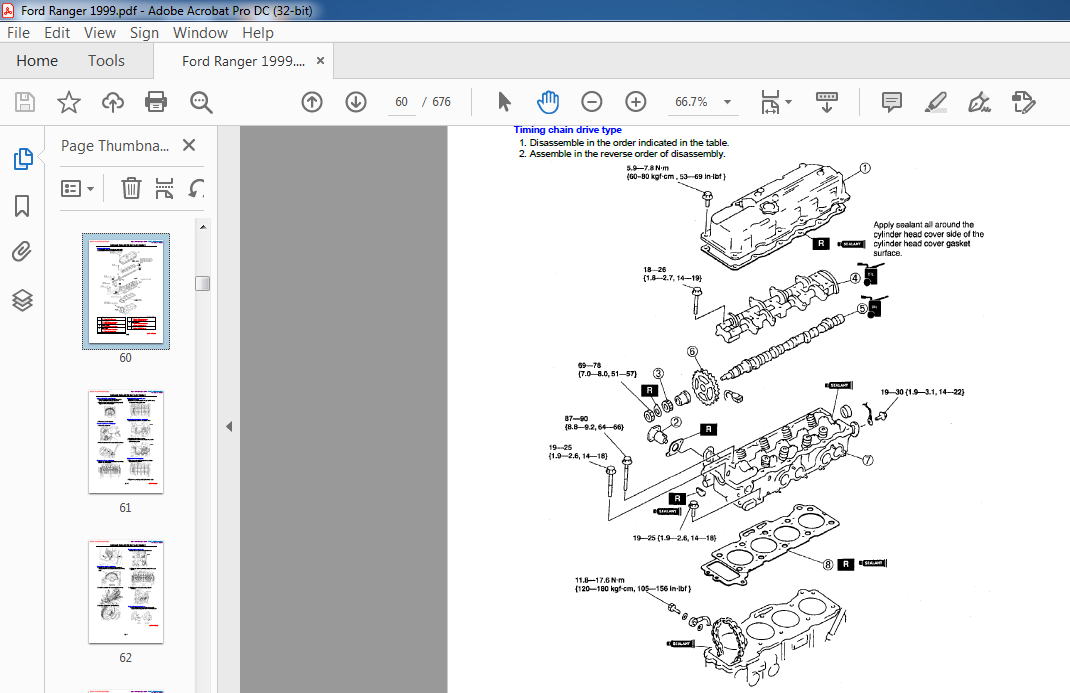
Task: Click the 'Page Thumbna...' panel title
Action: click(x=115, y=145)
